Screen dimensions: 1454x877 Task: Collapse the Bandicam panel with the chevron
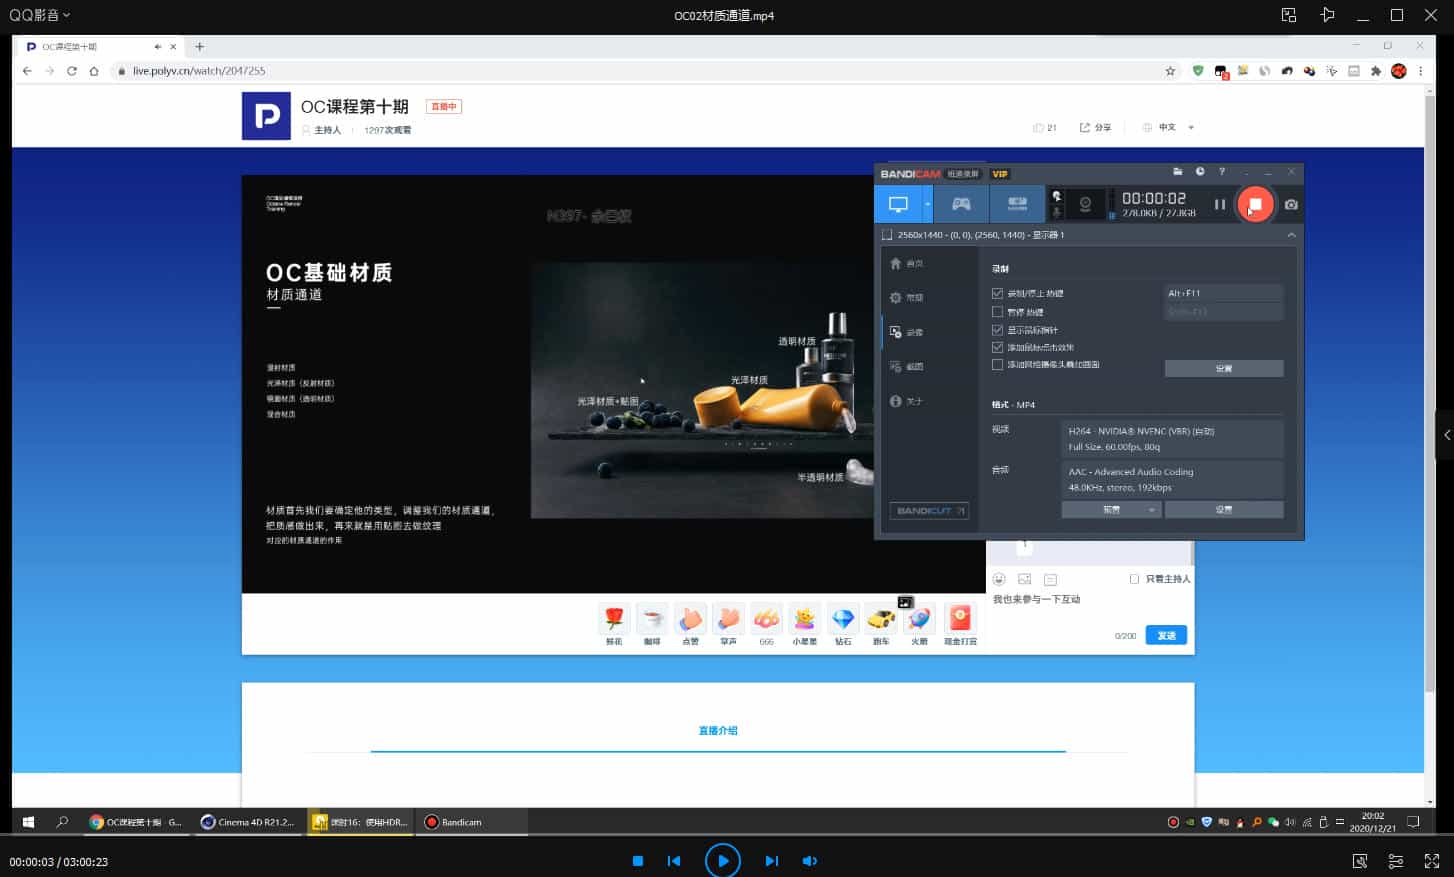click(1291, 235)
